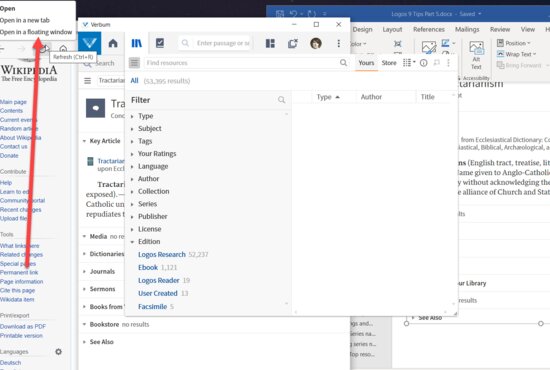This screenshot has height=370, width=550.
Task: Open the Documents checklist icon
Action: tap(160, 43)
